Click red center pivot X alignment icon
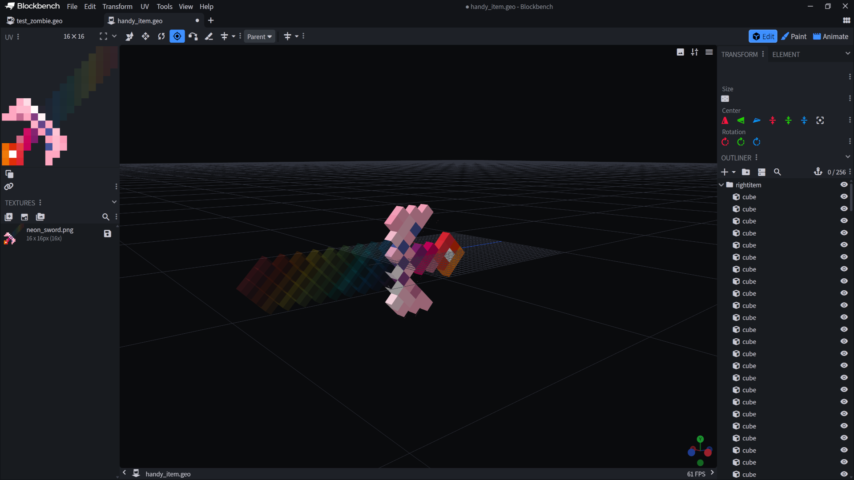The width and height of the screenshot is (854, 480). click(772, 120)
